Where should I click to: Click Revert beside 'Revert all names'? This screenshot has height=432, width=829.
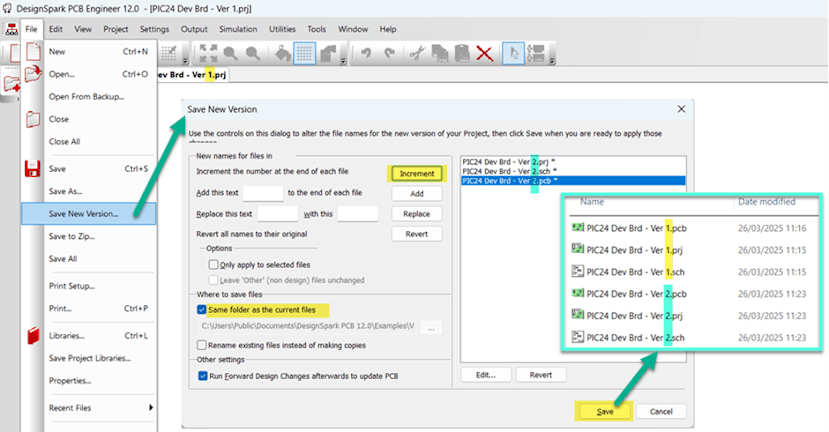[417, 234]
